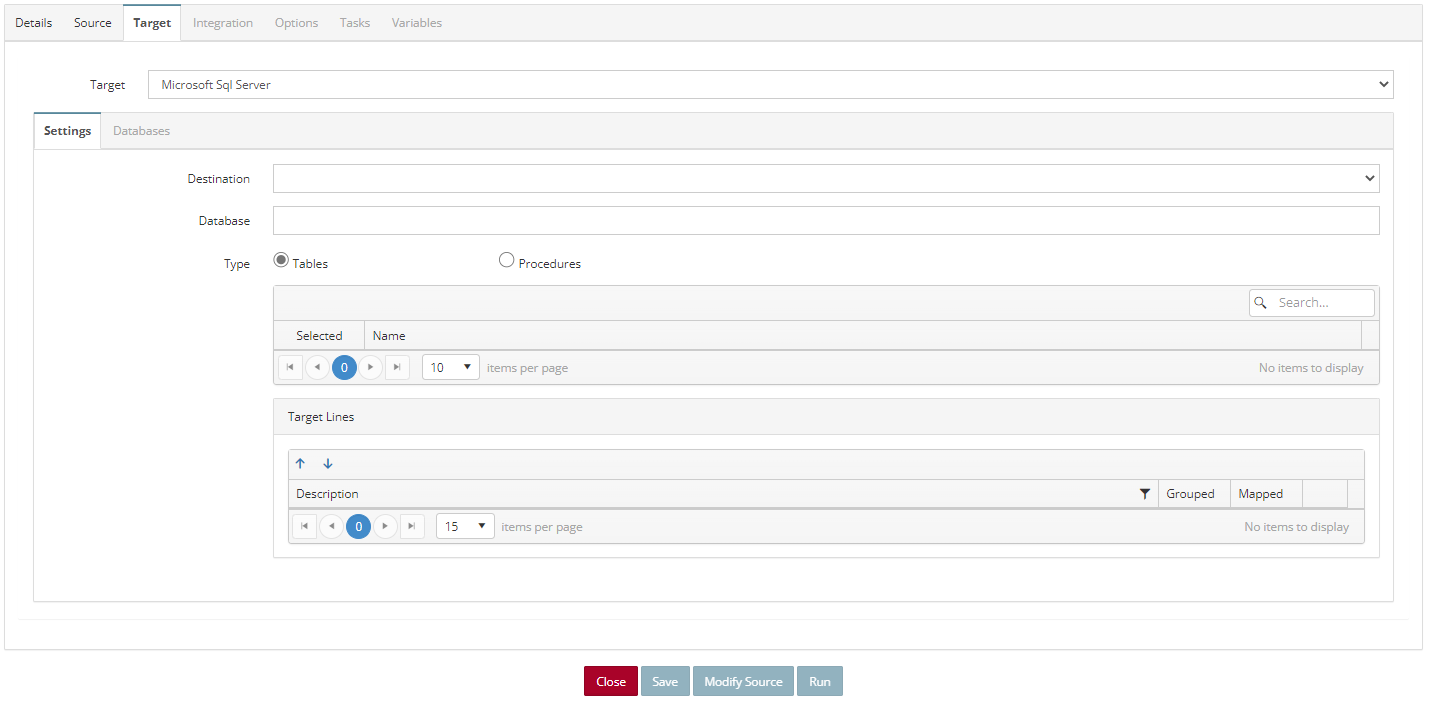Select the Settings sub-tab

click(x=68, y=131)
